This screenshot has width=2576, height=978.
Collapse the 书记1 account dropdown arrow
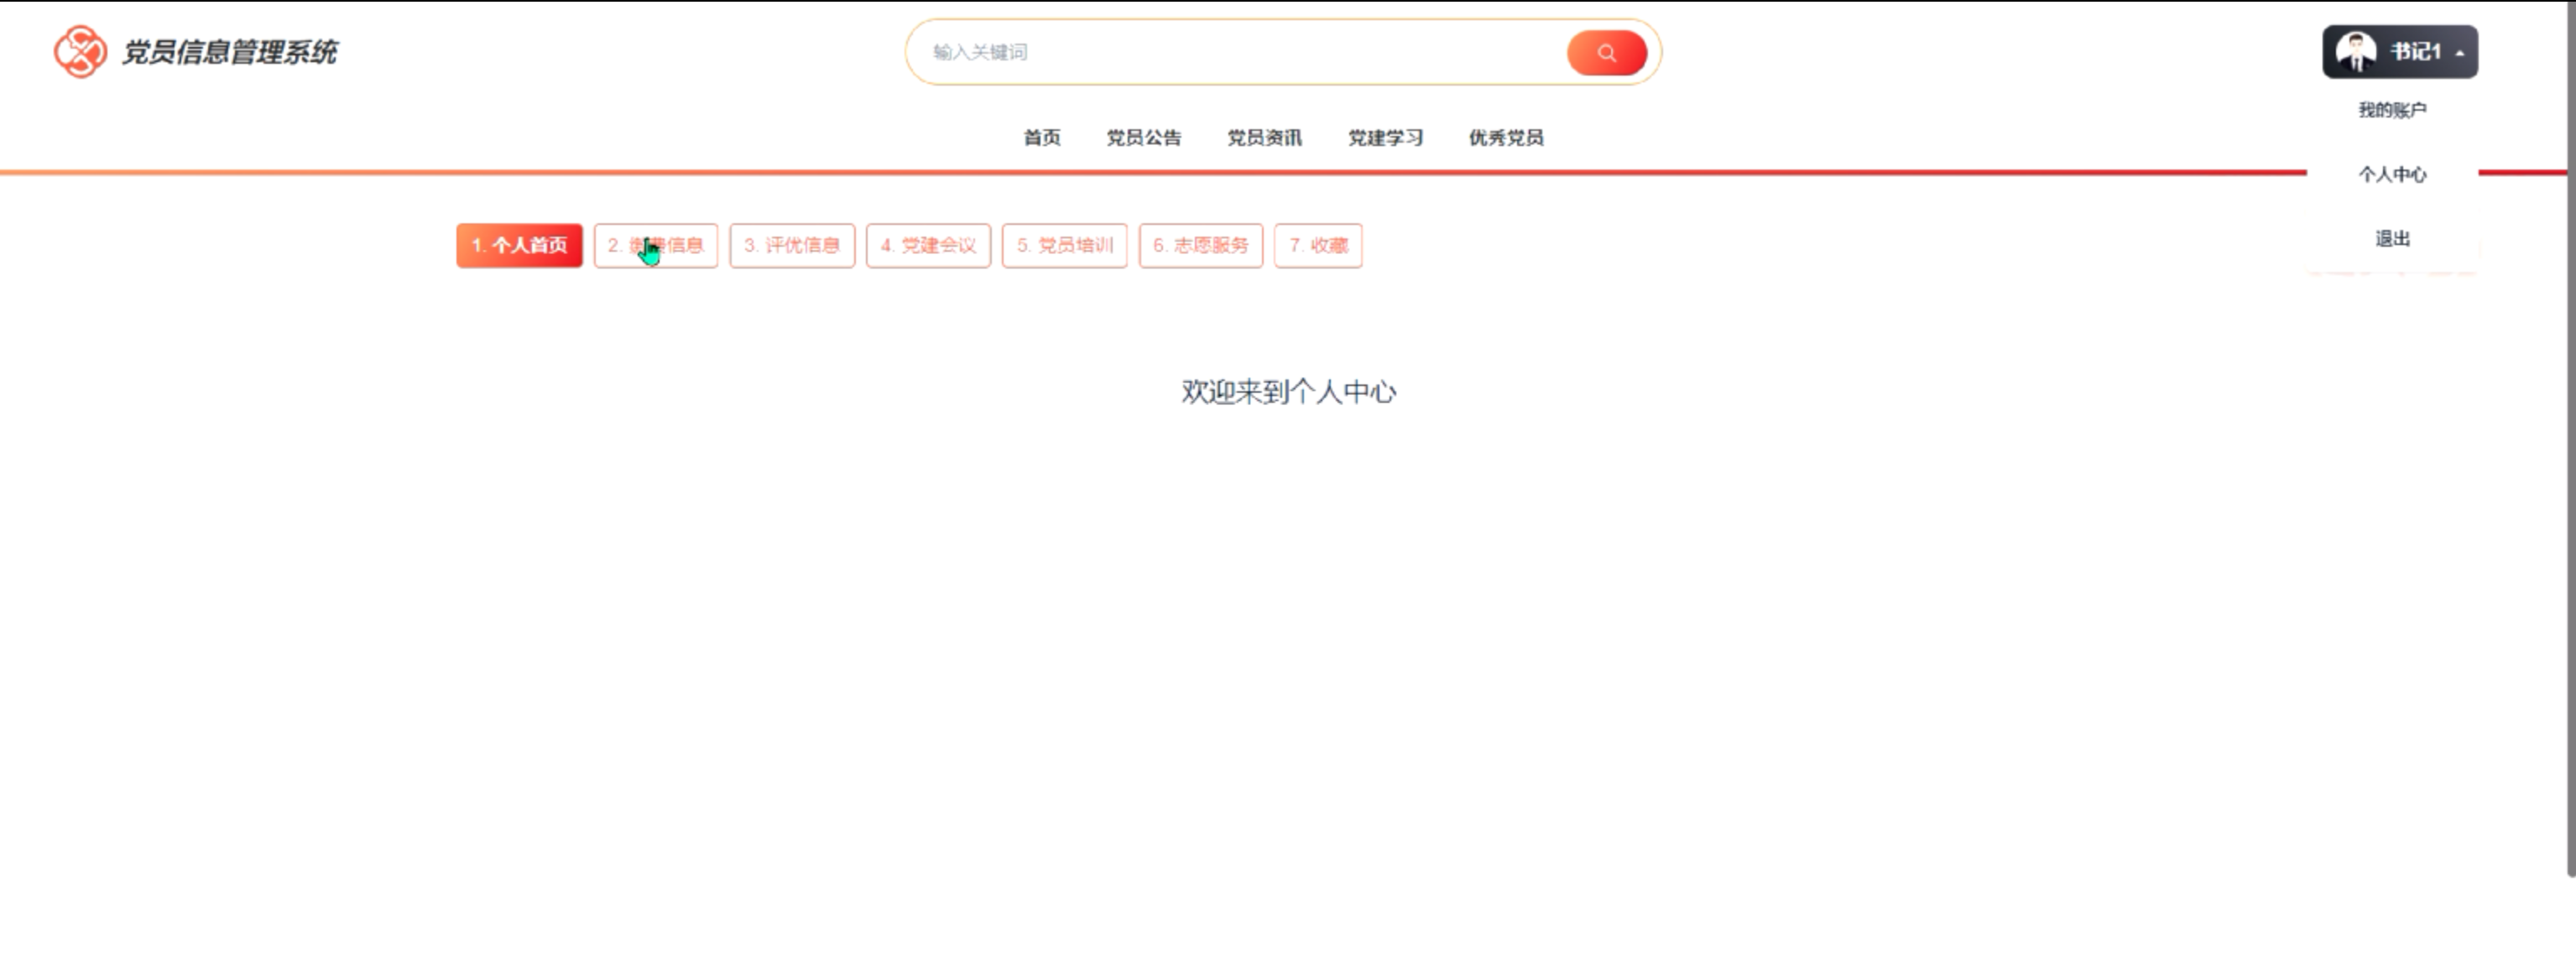[x=2460, y=53]
